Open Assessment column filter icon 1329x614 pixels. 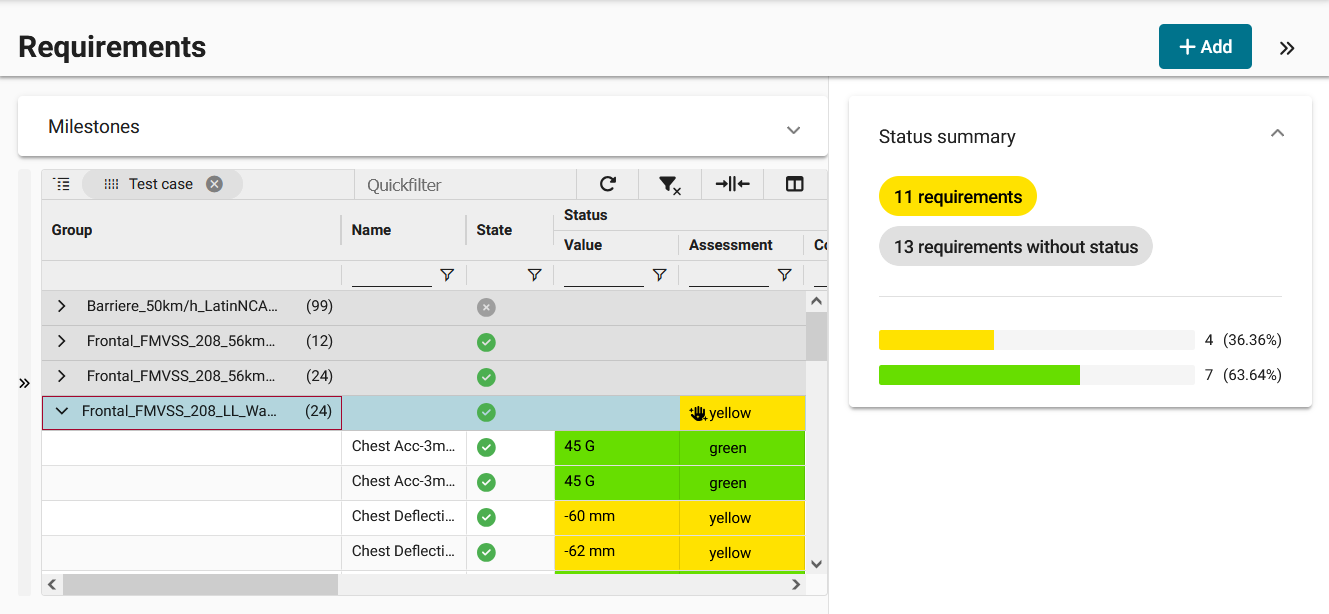pyautogui.click(x=785, y=275)
